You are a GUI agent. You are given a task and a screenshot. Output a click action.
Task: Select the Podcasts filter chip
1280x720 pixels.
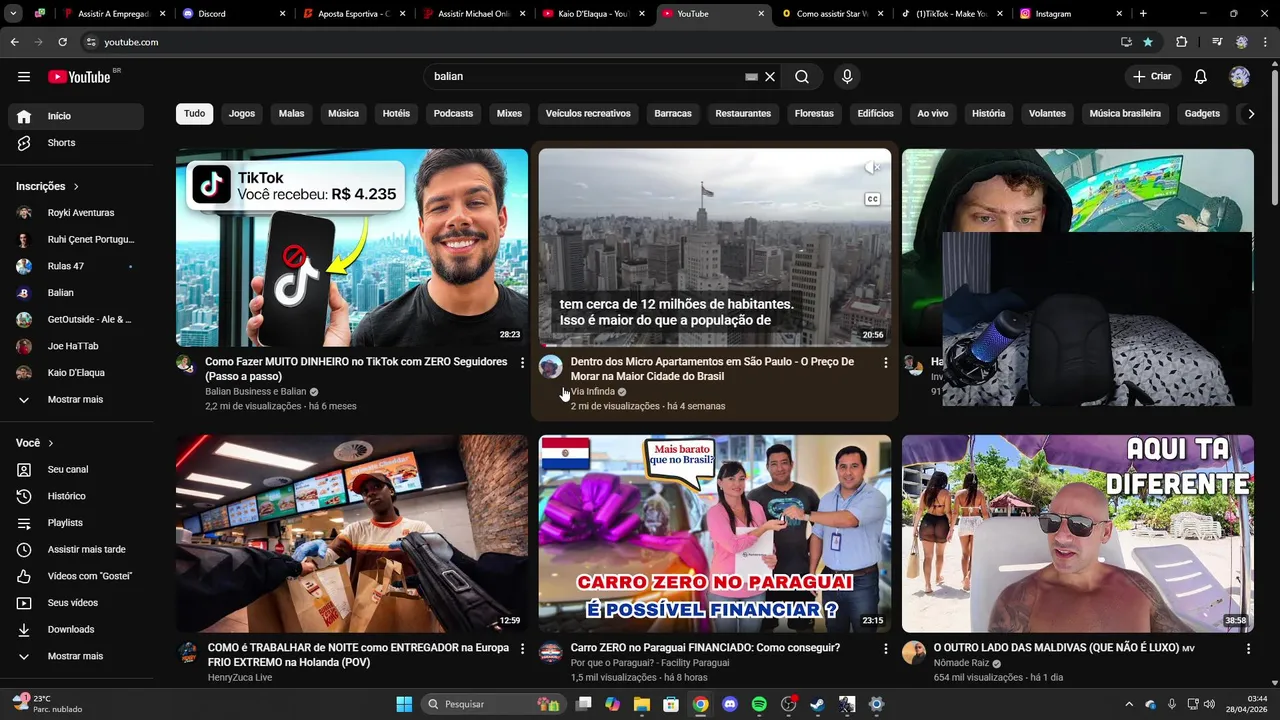pos(453,114)
